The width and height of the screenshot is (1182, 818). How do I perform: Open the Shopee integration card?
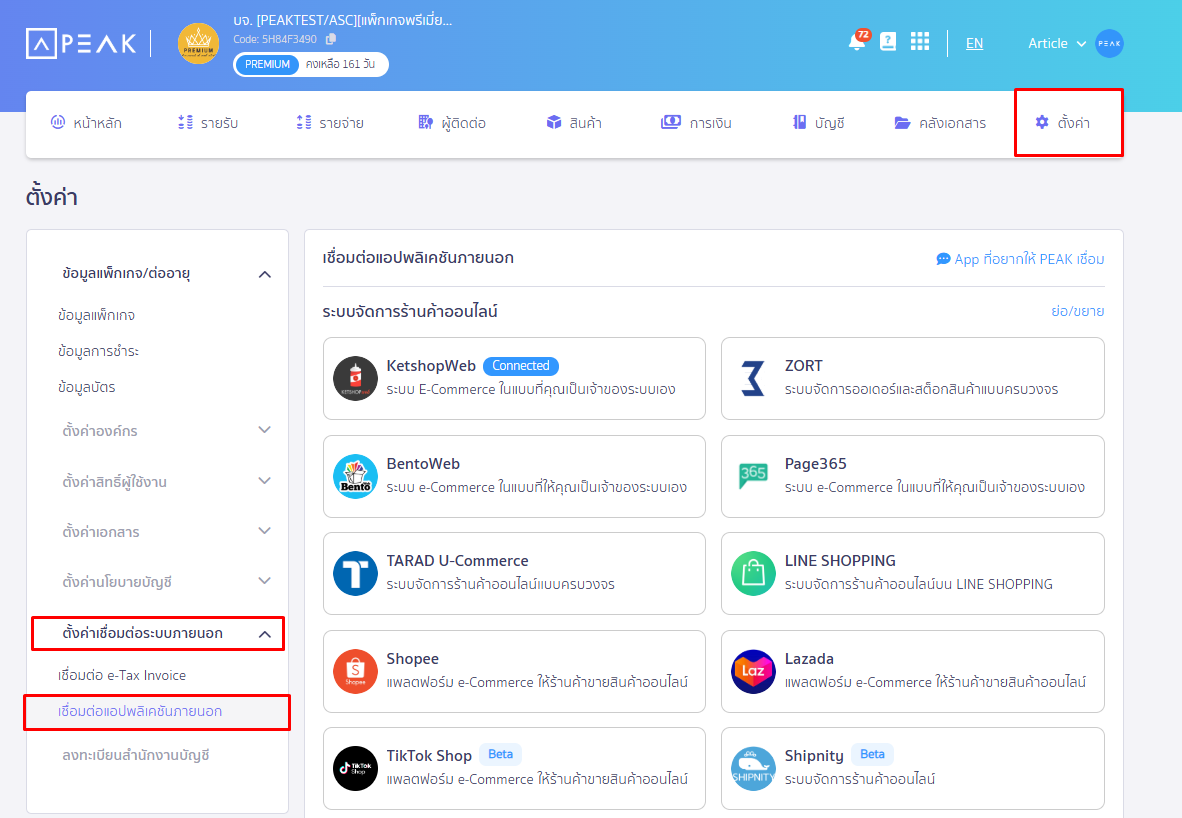(x=514, y=671)
